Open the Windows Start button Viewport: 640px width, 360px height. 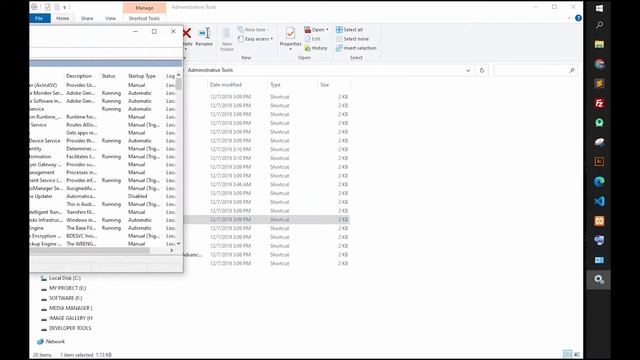[599, 8]
